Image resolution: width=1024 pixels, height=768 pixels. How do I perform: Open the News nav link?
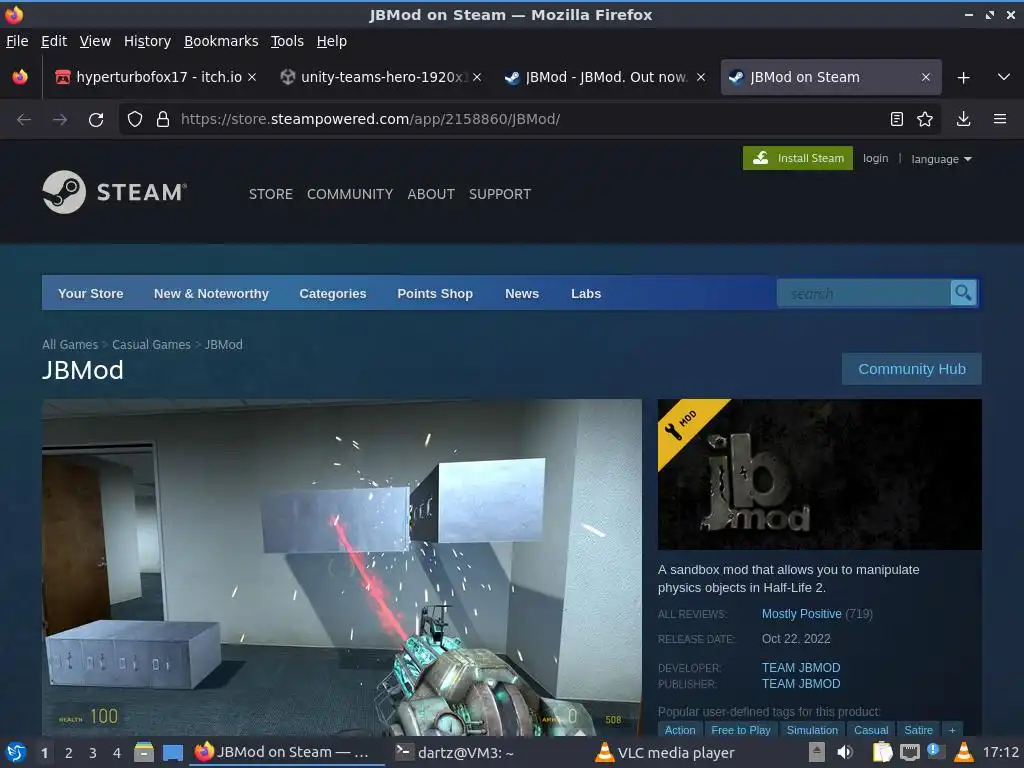pos(522,293)
